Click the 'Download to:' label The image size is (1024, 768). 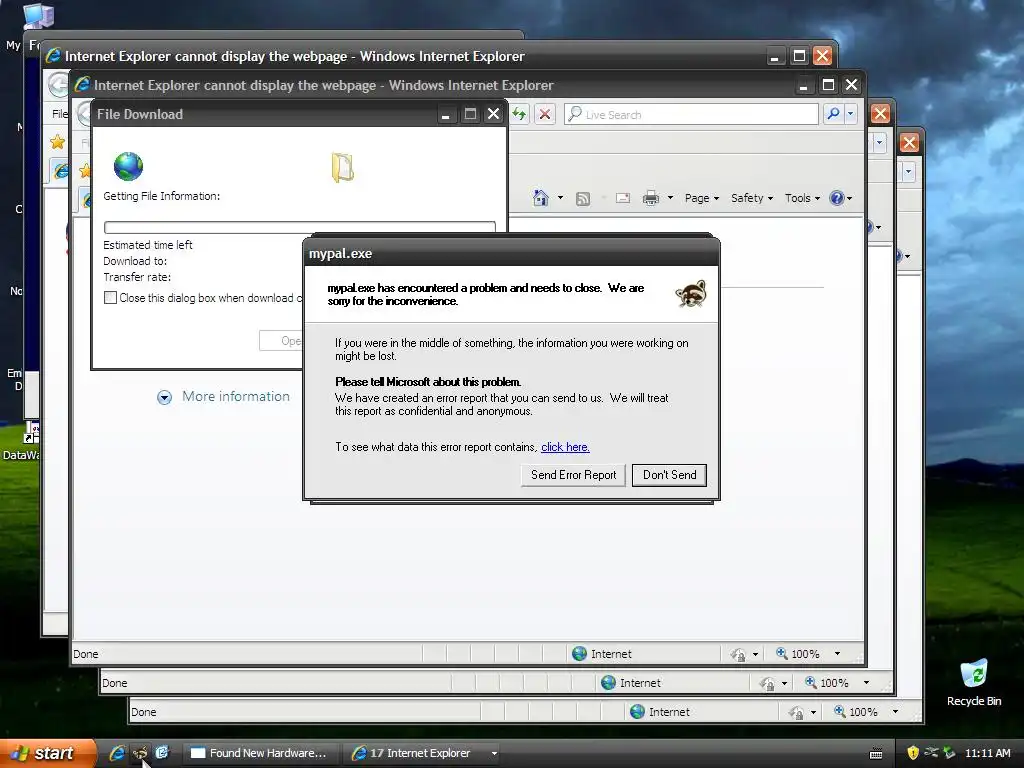pos(135,261)
